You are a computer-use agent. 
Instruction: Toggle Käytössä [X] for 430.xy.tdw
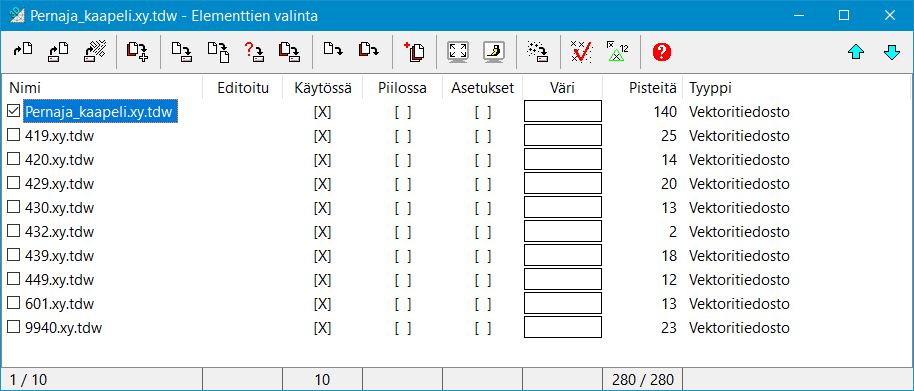(x=322, y=207)
